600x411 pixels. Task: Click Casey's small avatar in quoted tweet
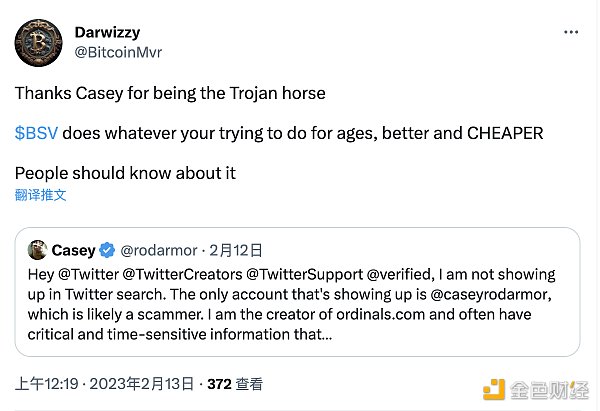tap(38, 250)
